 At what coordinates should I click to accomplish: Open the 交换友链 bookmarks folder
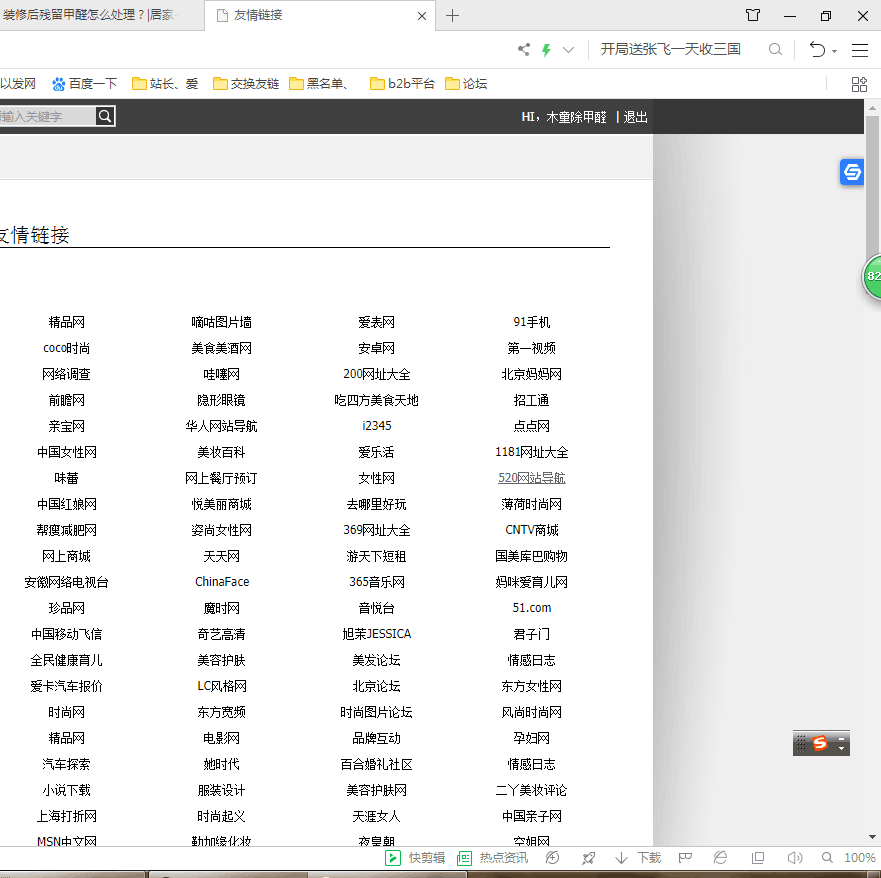[x=246, y=84]
